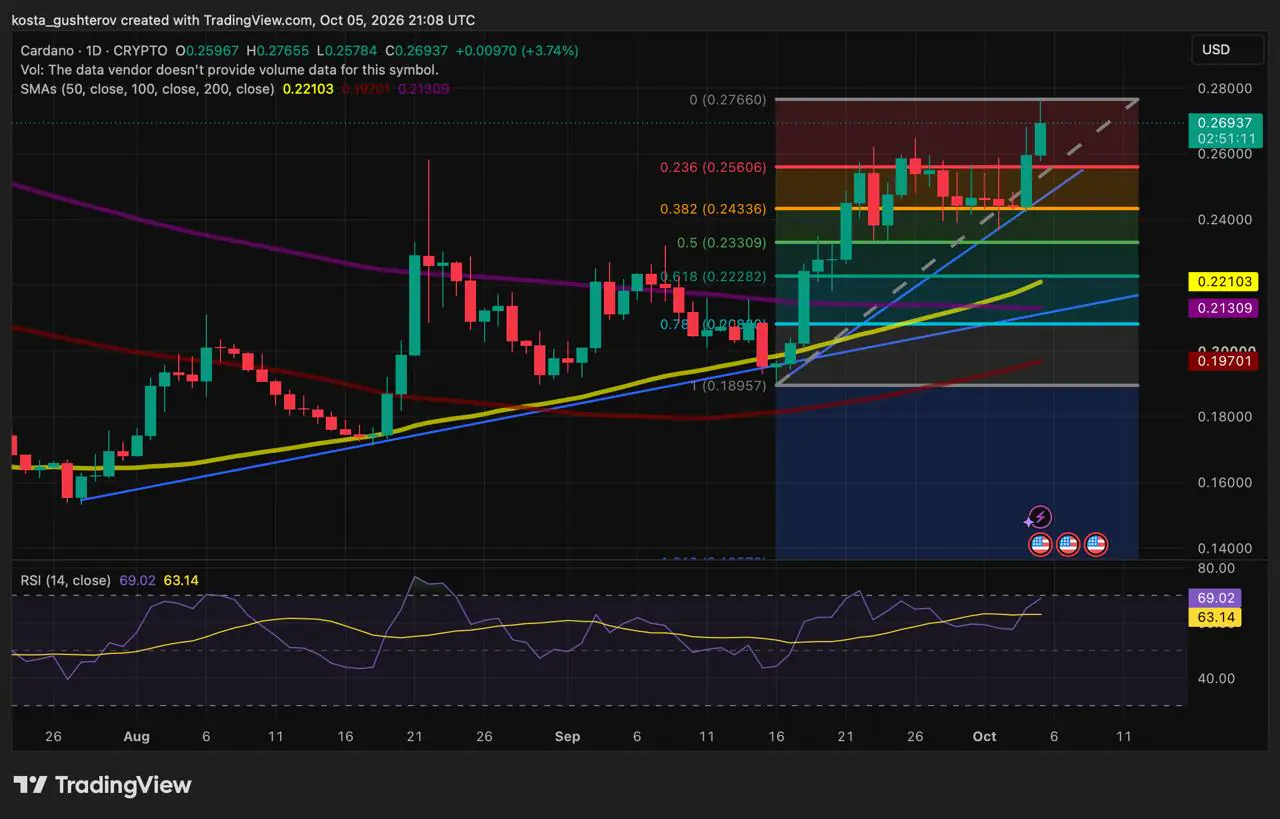Click the Aug label on the date axis

pyautogui.click(x=137, y=737)
